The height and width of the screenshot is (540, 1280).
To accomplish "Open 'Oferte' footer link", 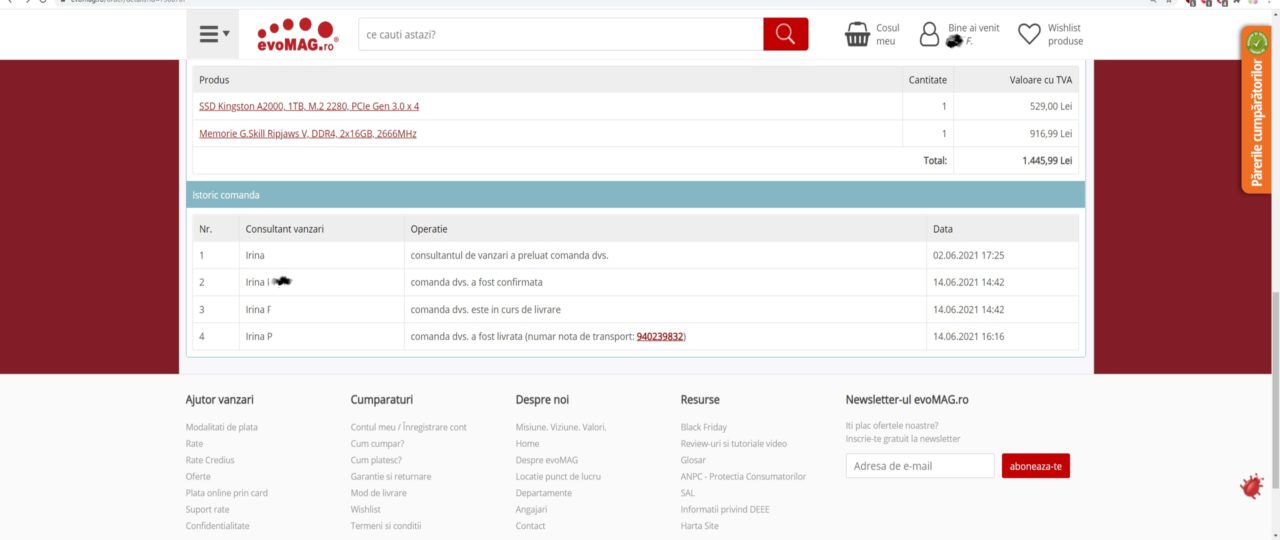I will 198,476.
